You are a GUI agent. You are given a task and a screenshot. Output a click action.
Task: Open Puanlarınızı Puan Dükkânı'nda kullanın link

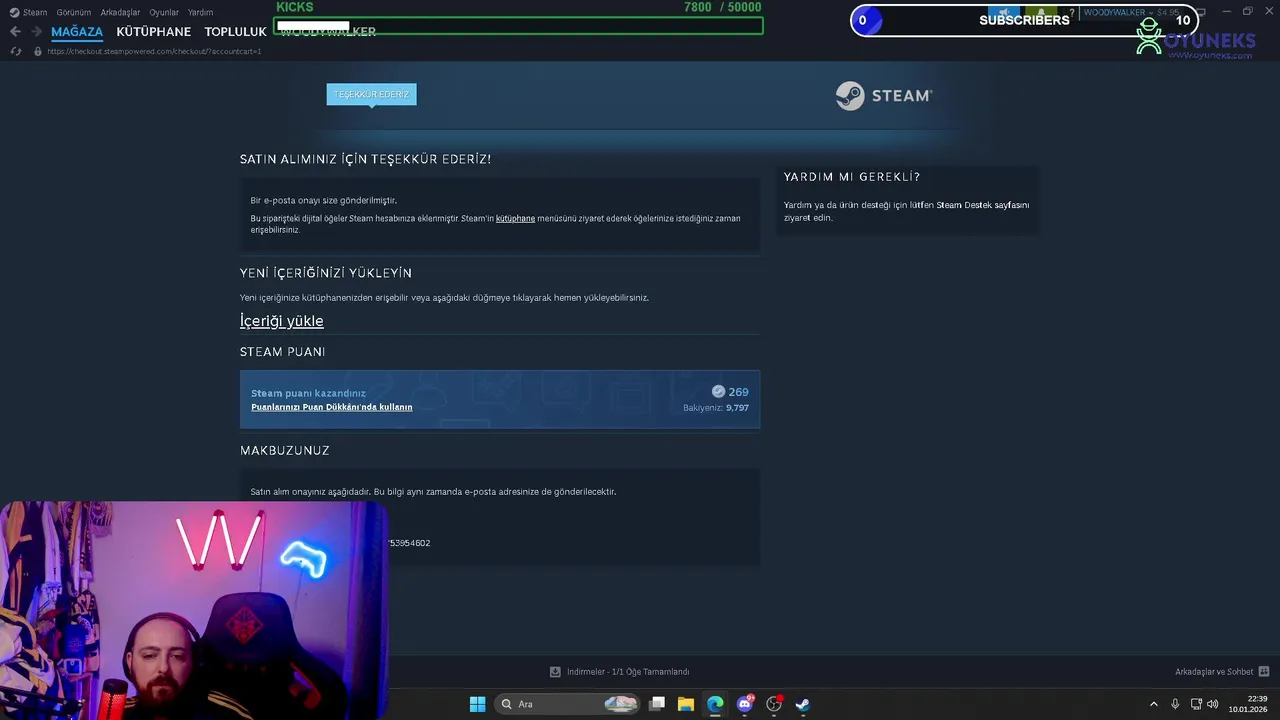point(331,407)
